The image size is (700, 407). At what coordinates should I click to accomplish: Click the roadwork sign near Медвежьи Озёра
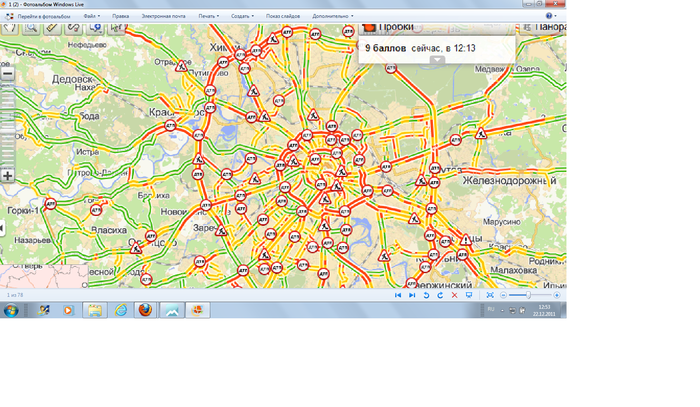[x=481, y=133]
